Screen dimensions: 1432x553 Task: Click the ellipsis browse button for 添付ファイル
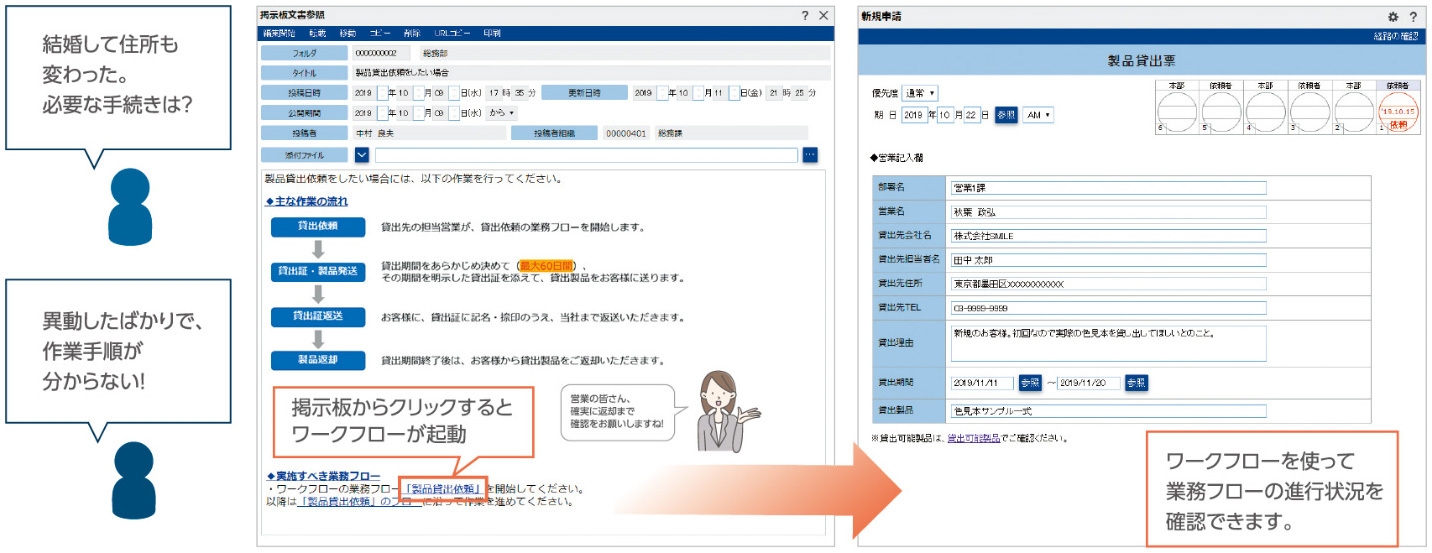point(810,155)
